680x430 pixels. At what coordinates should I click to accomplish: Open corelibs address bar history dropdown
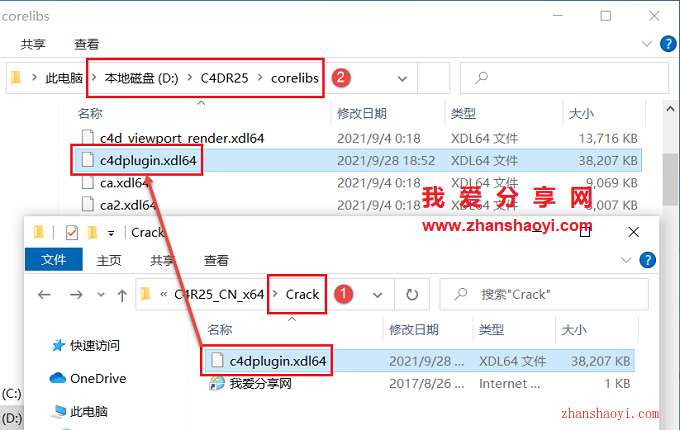[402, 78]
